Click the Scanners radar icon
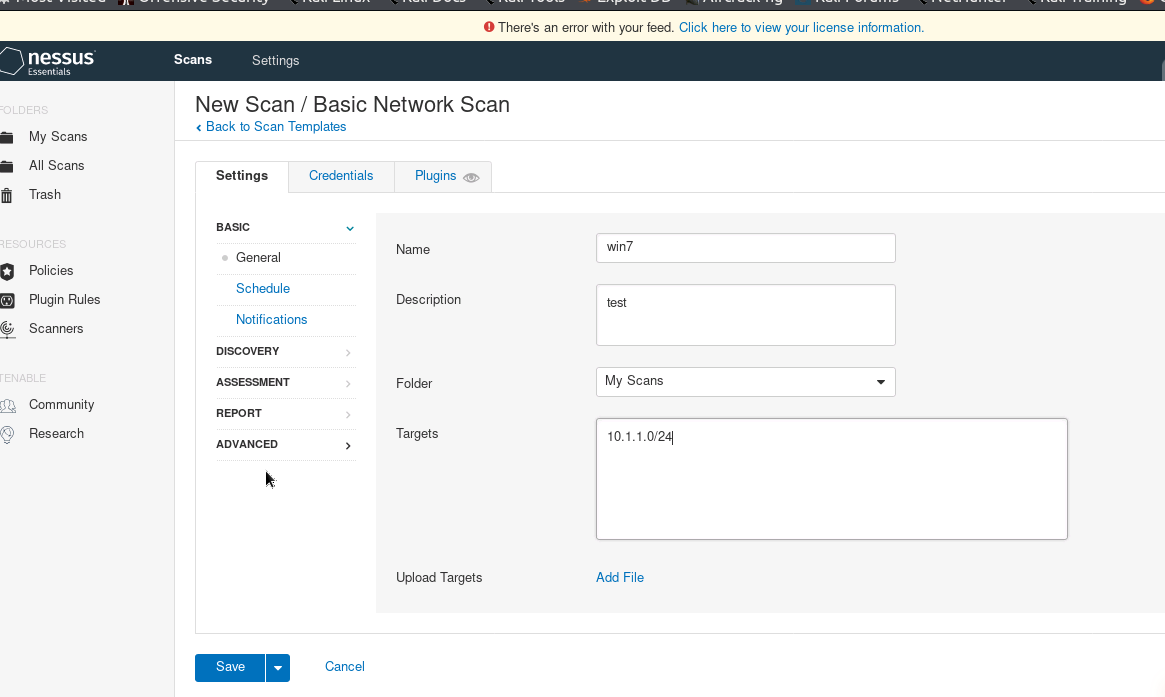 [7, 329]
